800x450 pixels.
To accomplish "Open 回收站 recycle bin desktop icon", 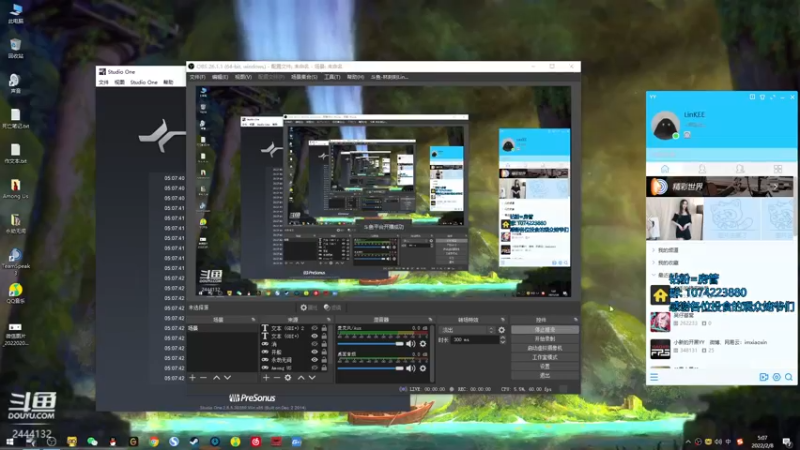I will tap(15, 48).
